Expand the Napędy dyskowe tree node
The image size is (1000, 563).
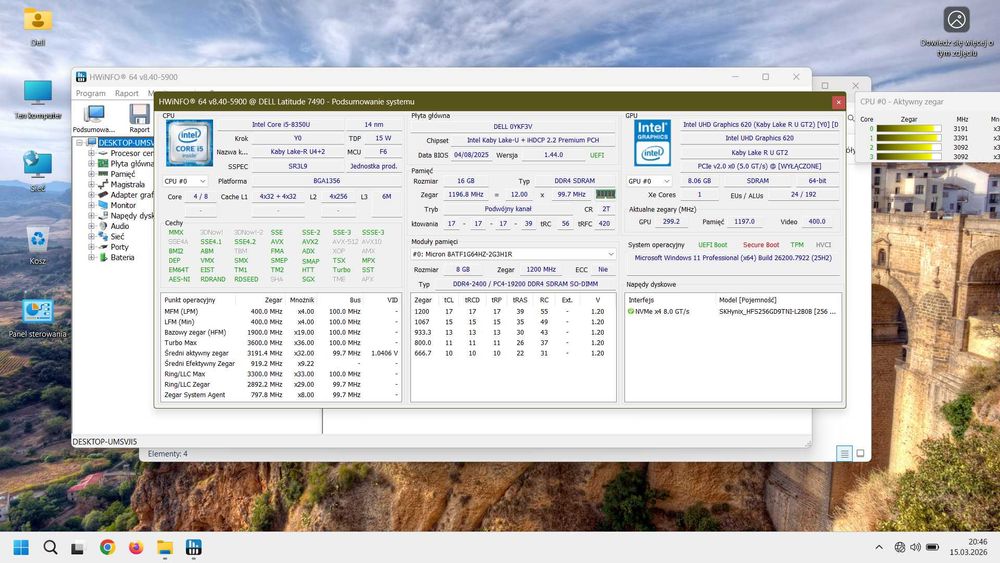[x=91, y=216]
